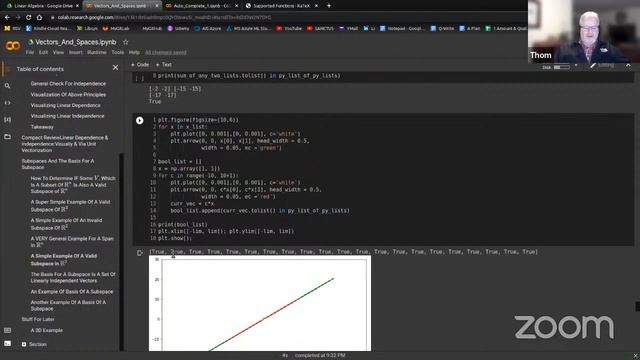Click the All changes saved link
This screenshot has width=640, height=360.
coord(166,52)
